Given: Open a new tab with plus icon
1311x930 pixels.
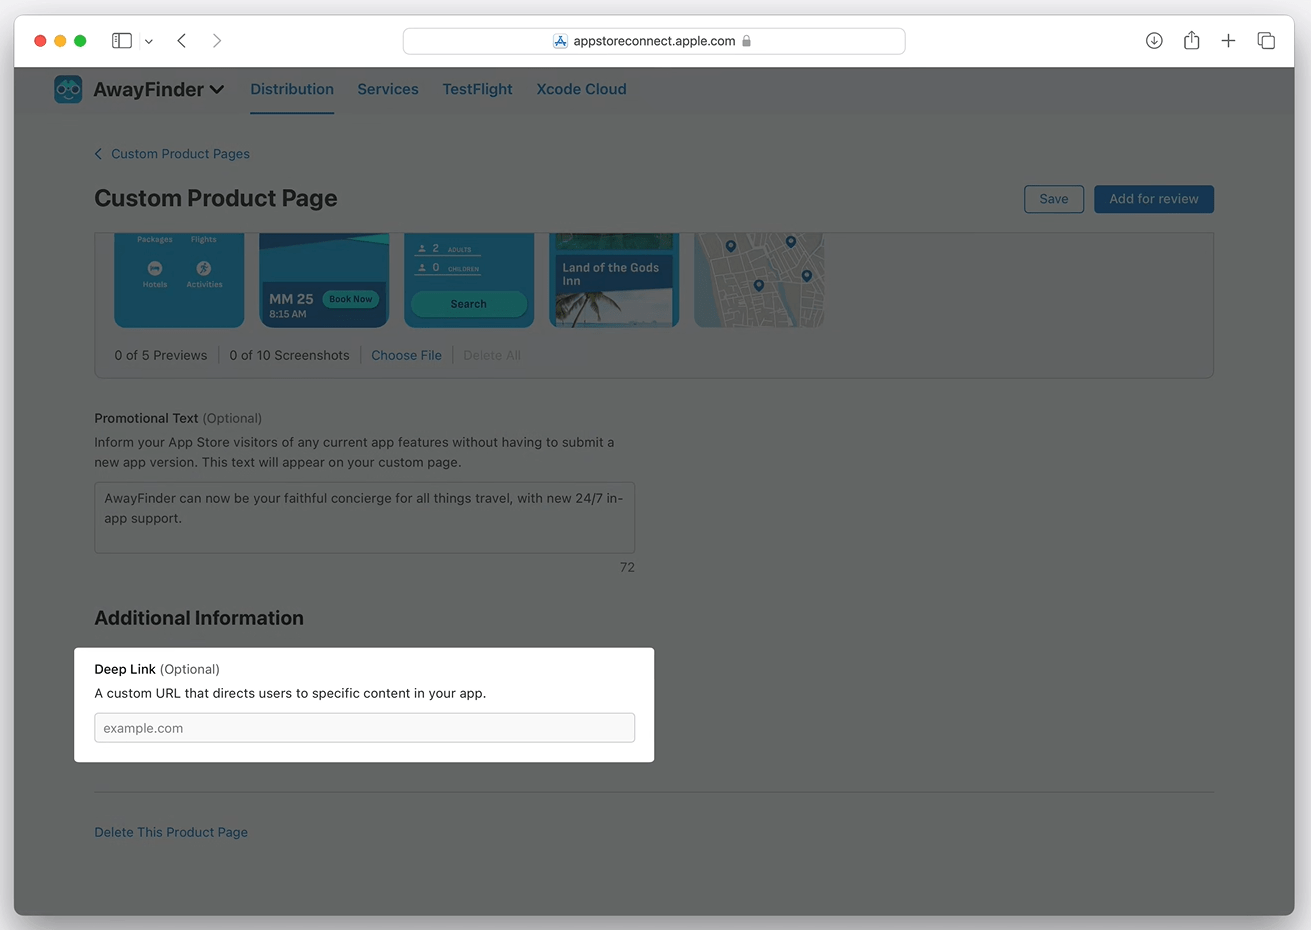Looking at the screenshot, I should coord(1228,41).
